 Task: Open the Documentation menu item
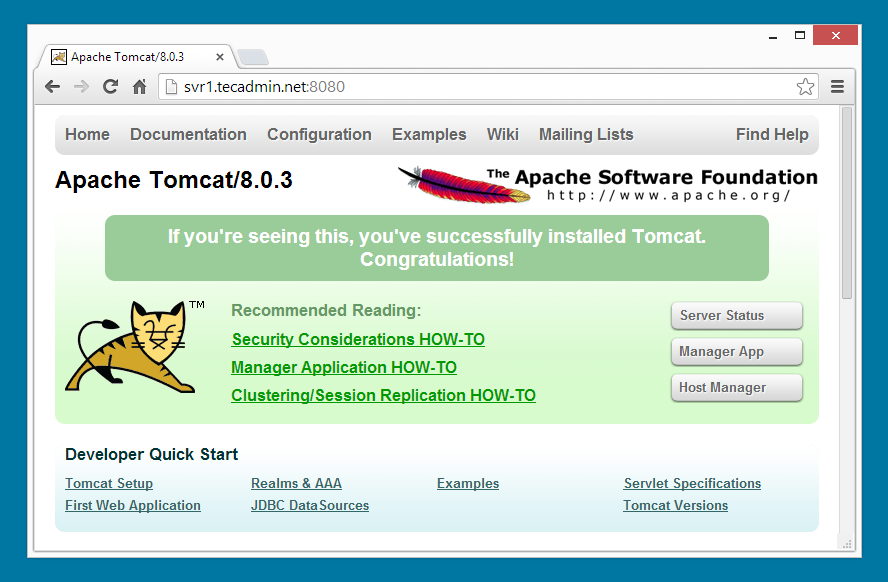coord(188,134)
